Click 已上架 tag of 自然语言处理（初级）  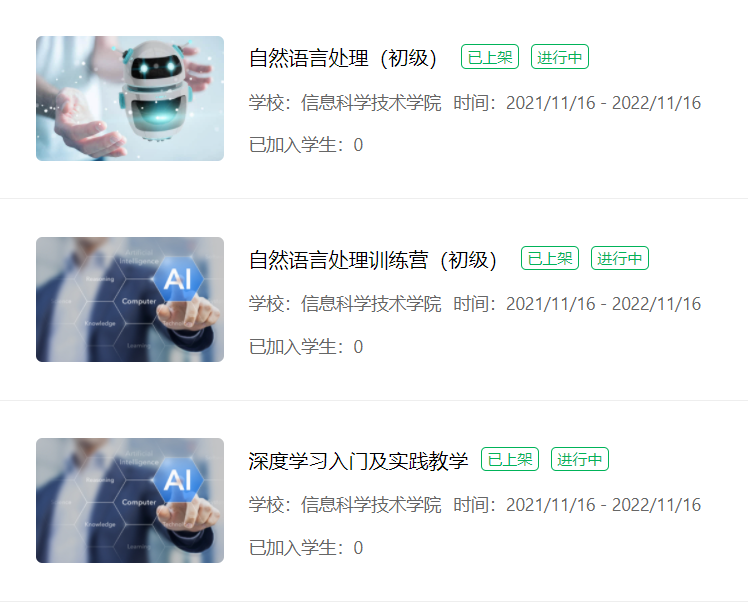coord(490,57)
